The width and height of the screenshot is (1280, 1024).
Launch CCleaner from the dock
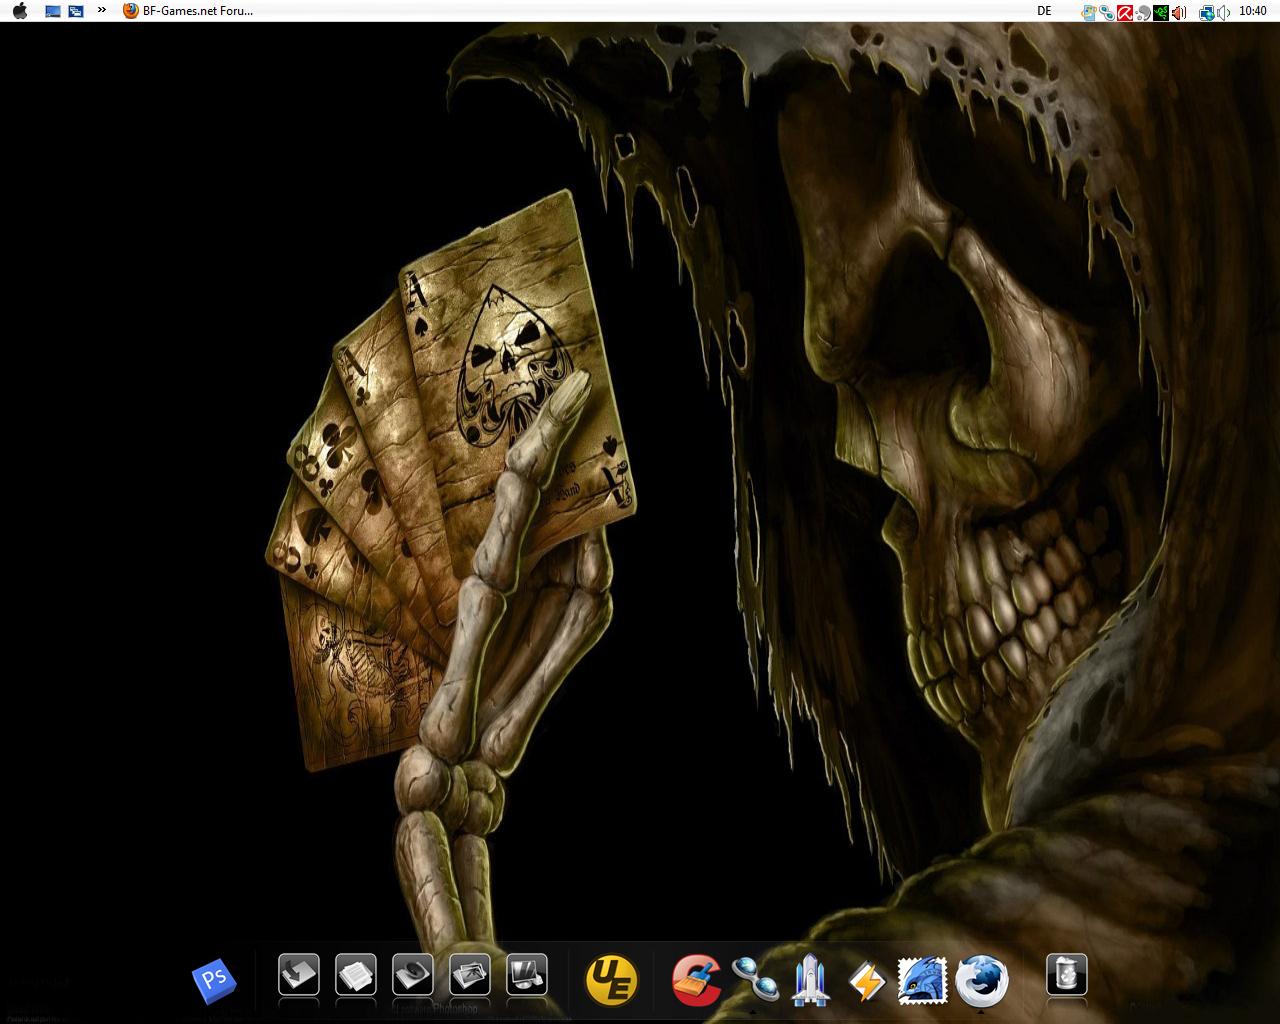pyautogui.click(x=696, y=979)
